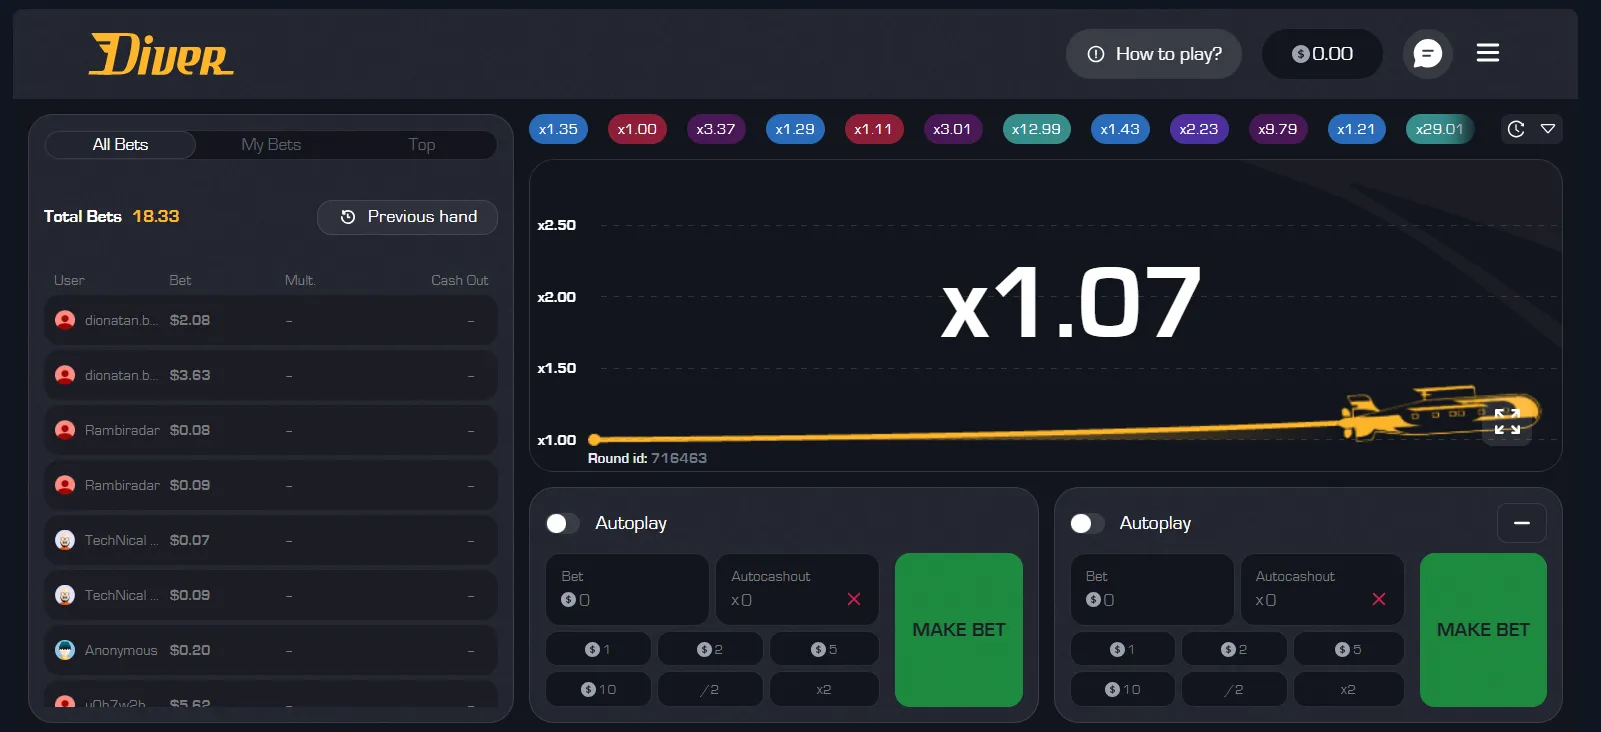
Task: Open round history clock icon
Action: 1516,129
